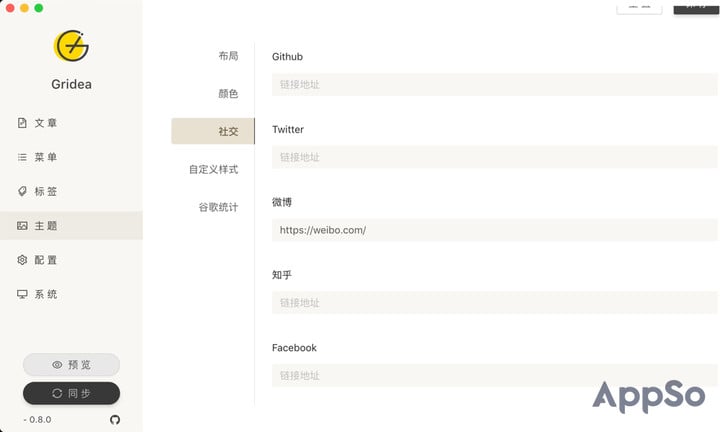The width and height of the screenshot is (720, 432).
Task: Click the 预览 preview button
Action: [72, 365]
